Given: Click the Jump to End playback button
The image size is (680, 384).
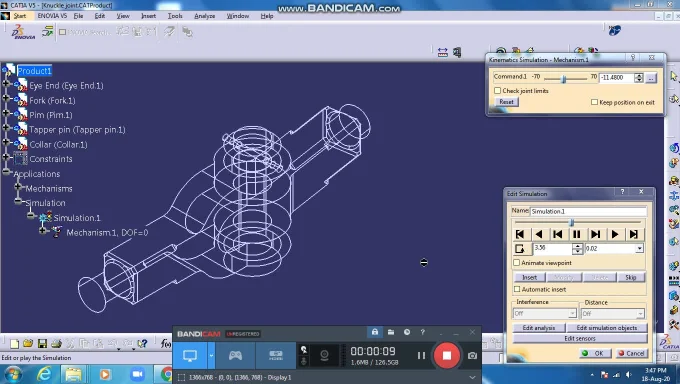Looking at the screenshot, I should [634, 234].
